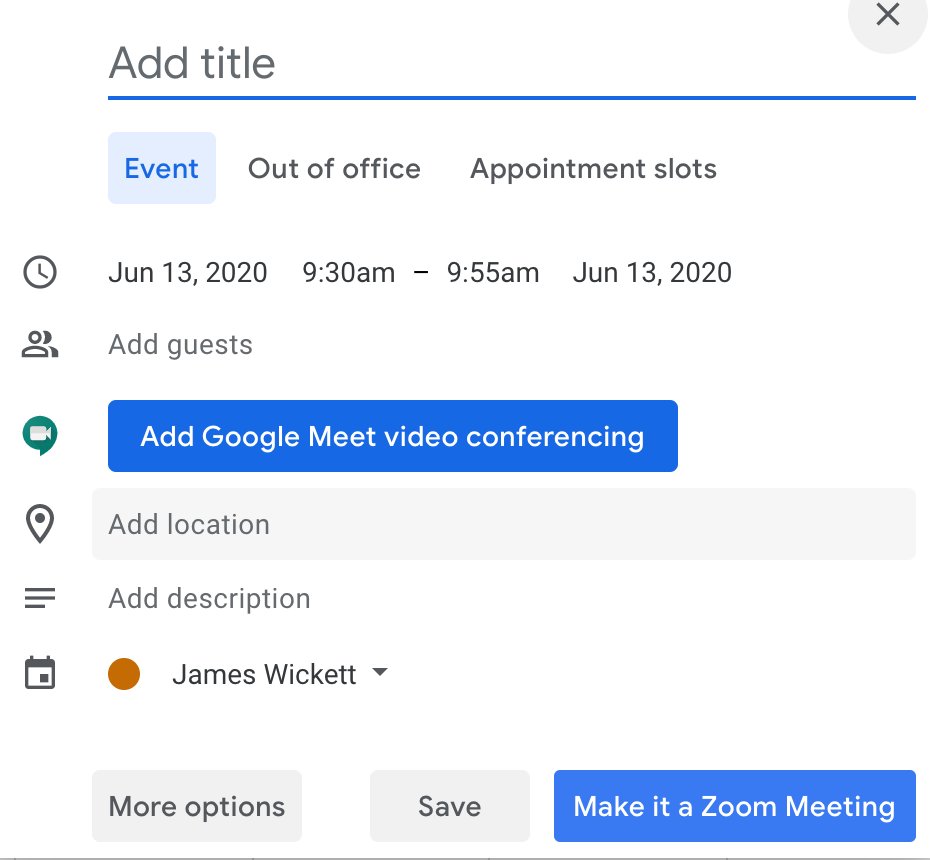The image size is (930, 860).
Task: Close the event creation dialog
Action: click(x=887, y=15)
